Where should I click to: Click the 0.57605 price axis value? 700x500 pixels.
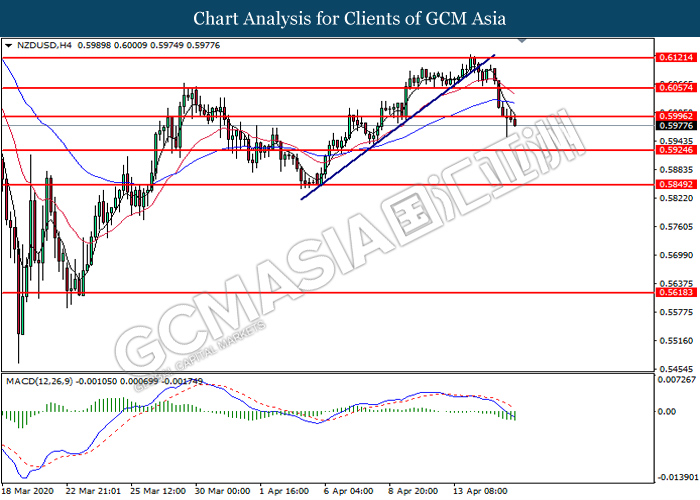click(x=676, y=227)
